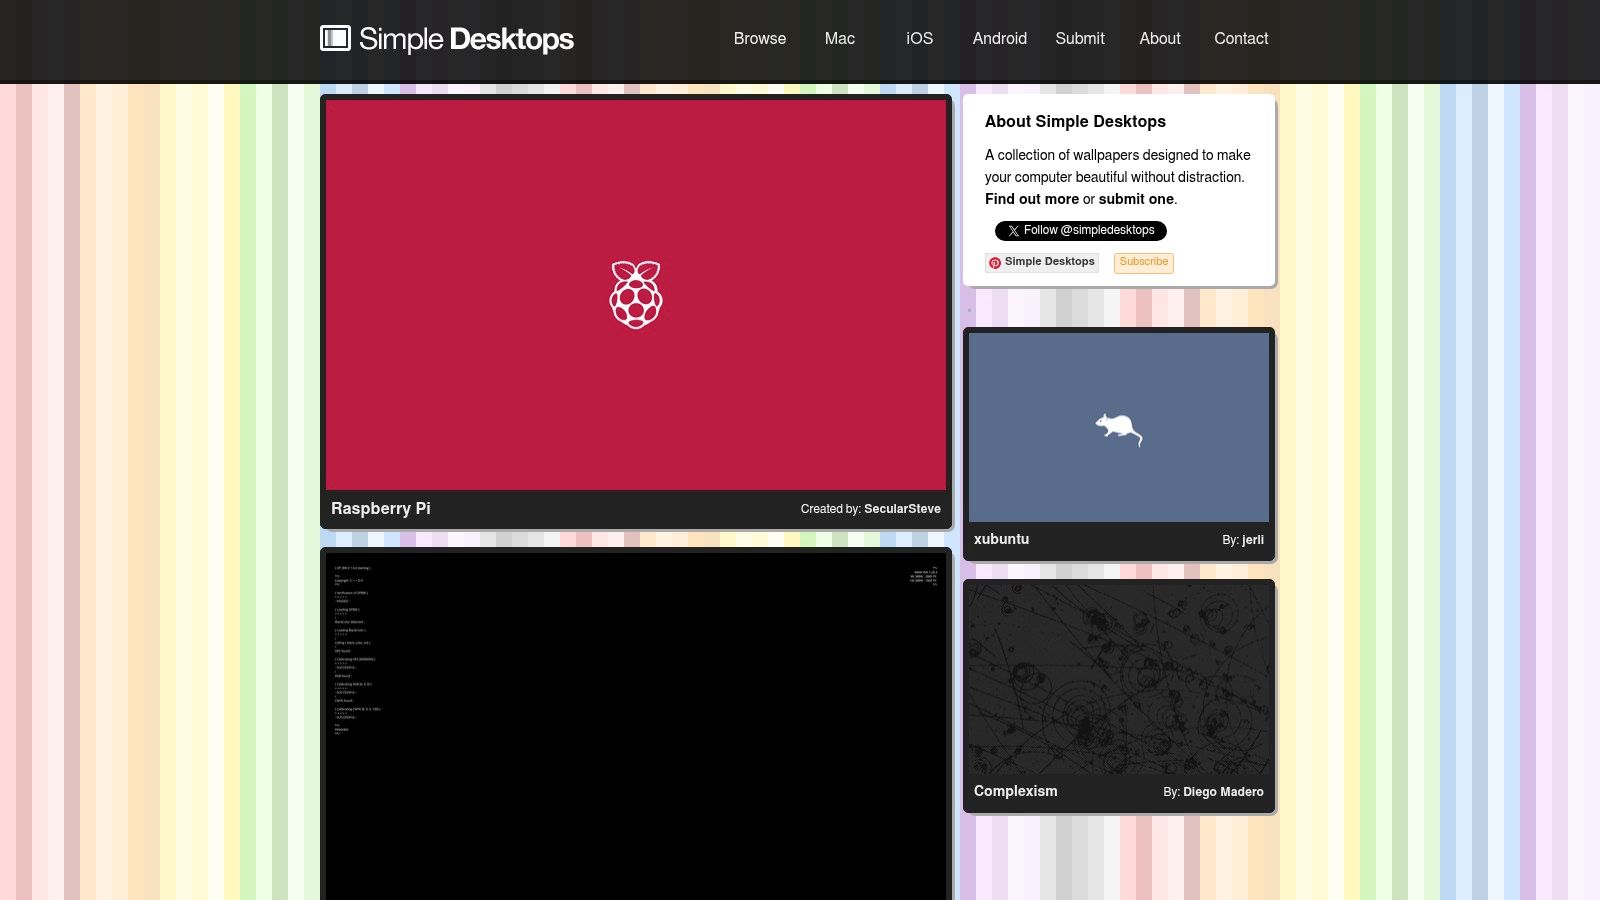Open the iOS navigation link

pos(920,38)
